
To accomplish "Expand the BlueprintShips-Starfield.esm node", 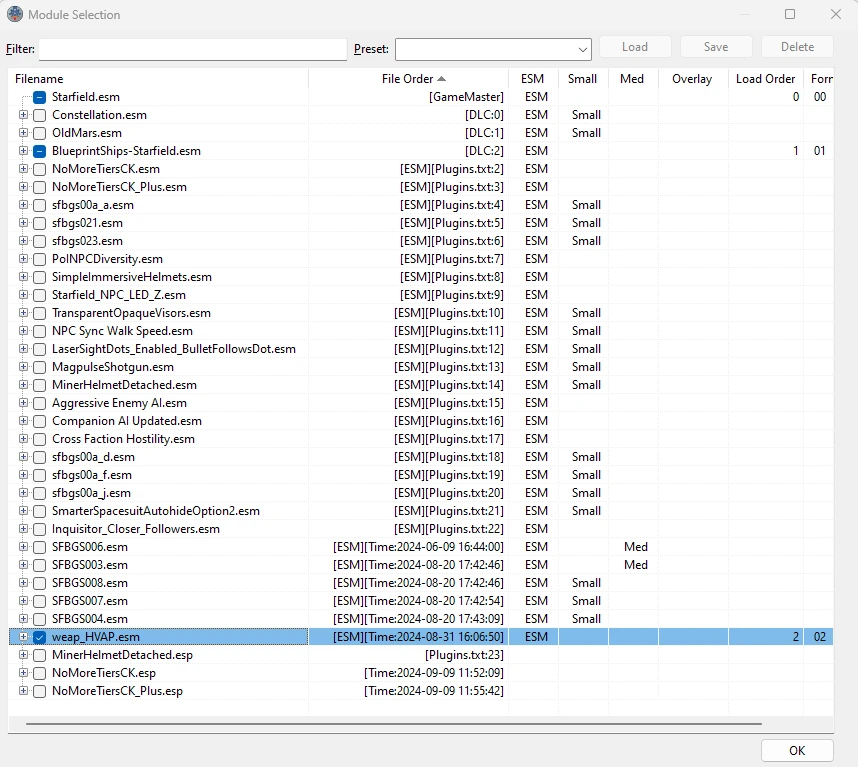I will pos(23,150).
